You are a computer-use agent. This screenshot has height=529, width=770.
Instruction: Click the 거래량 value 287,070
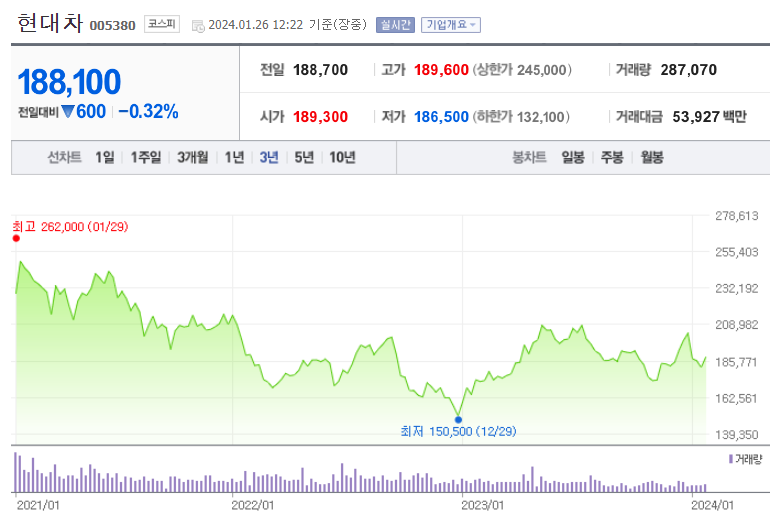coord(688,70)
